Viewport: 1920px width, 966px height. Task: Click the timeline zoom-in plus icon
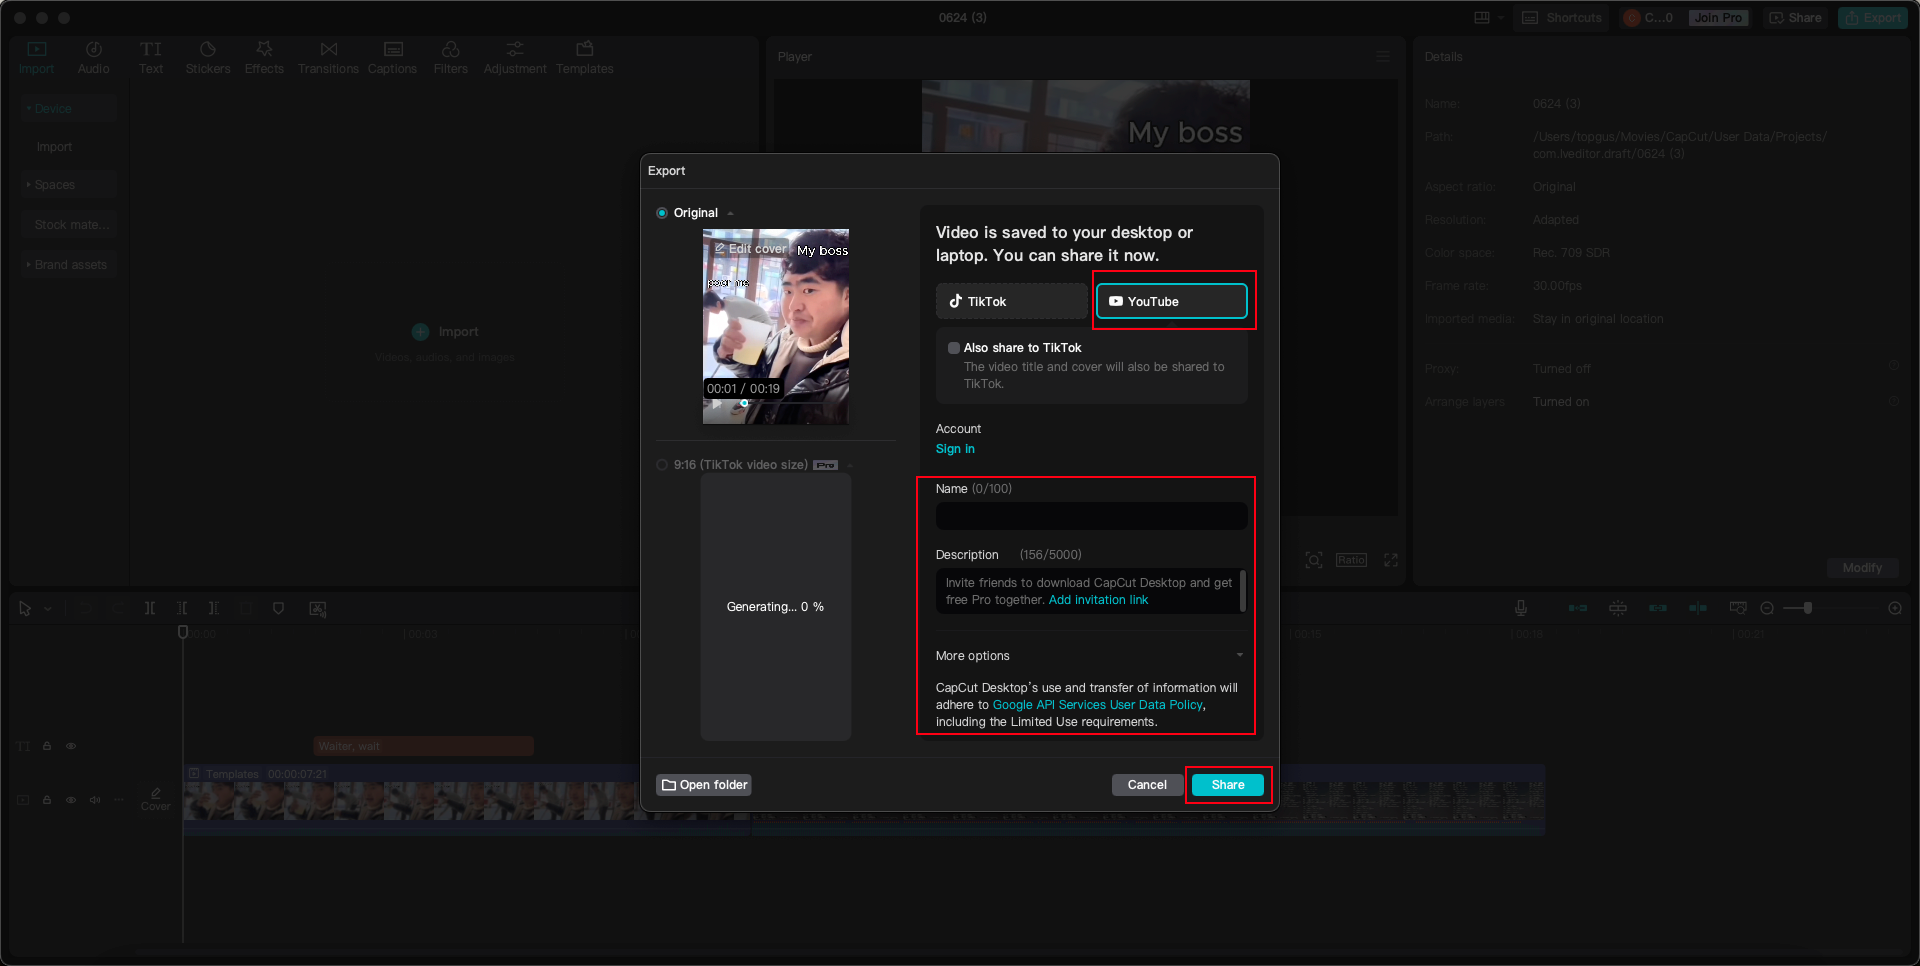point(1895,608)
